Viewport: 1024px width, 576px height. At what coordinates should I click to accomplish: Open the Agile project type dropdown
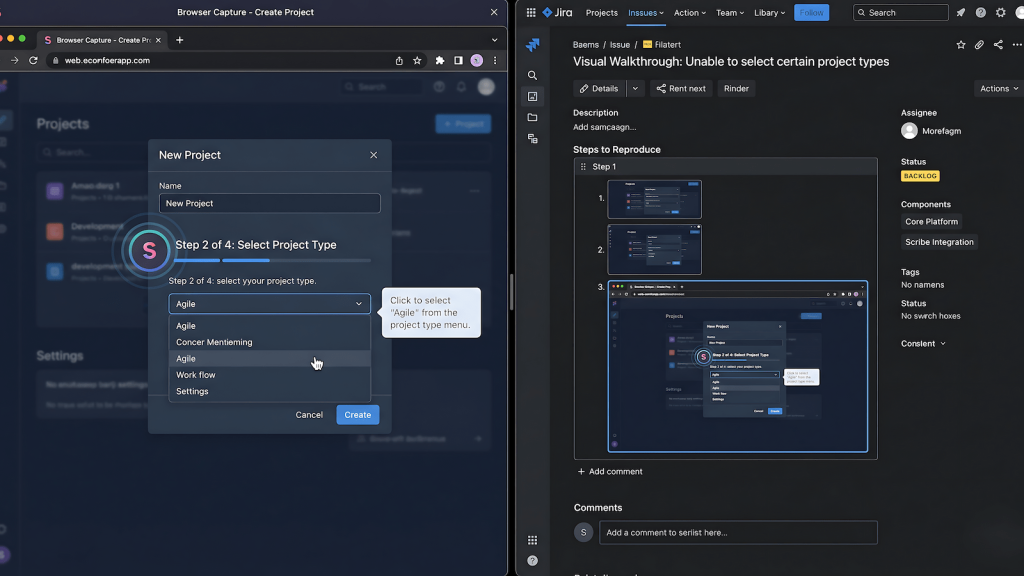tap(269, 303)
